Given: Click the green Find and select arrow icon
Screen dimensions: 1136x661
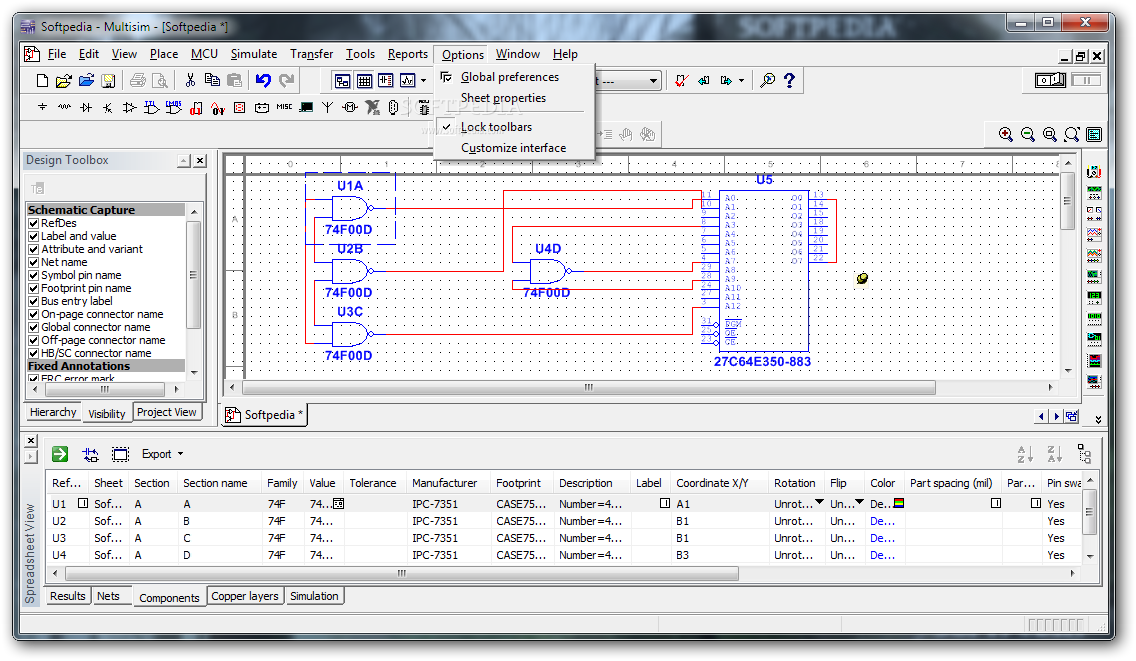Looking at the screenshot, I should click(x=60, y=454).
